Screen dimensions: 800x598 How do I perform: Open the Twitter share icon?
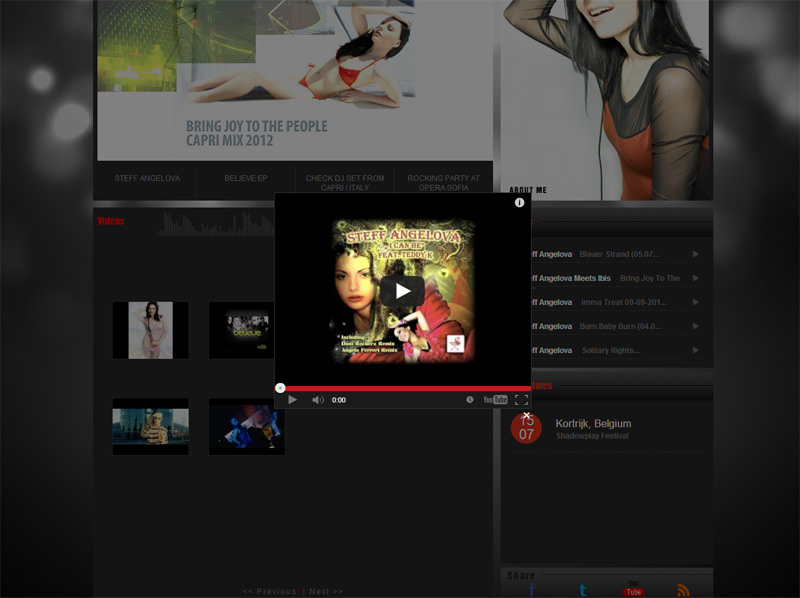583,590
